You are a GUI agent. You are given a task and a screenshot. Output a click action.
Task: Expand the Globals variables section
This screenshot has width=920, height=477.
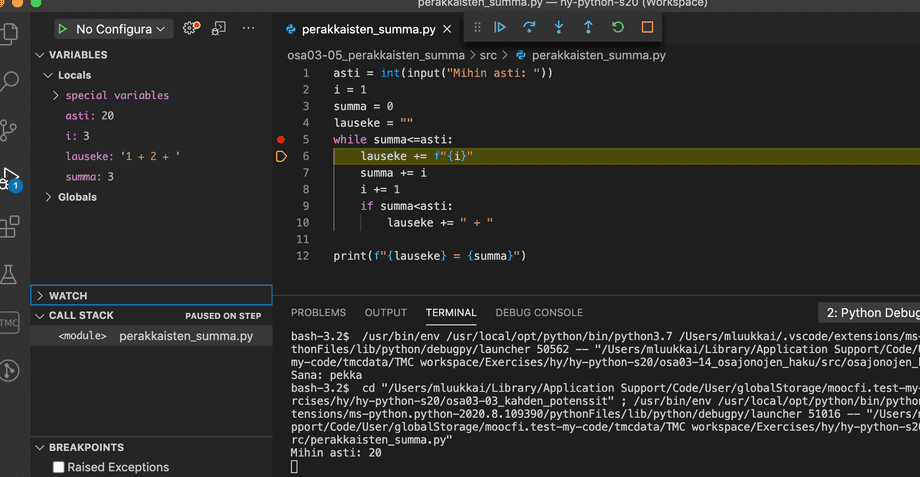[x=76, y=197]
